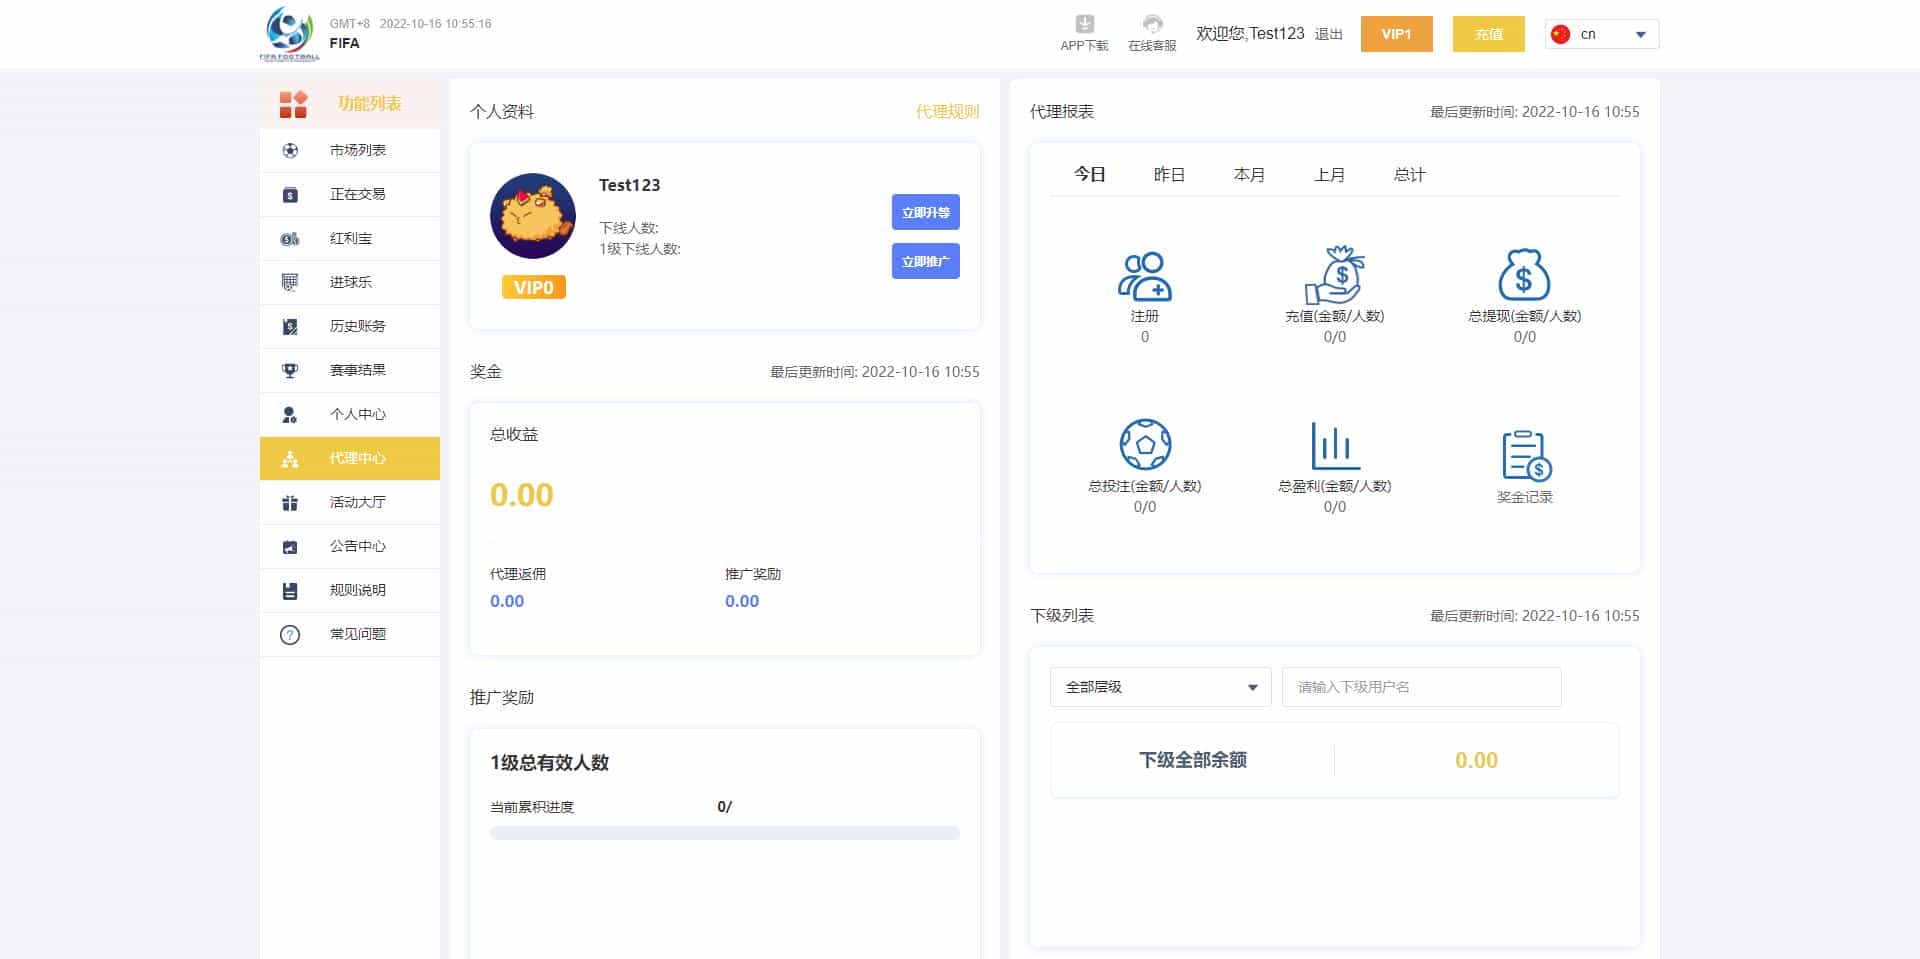The image size is (1920, 959).
Task: Click the 总提现 money bag icon
Action: coord(1524,274)
